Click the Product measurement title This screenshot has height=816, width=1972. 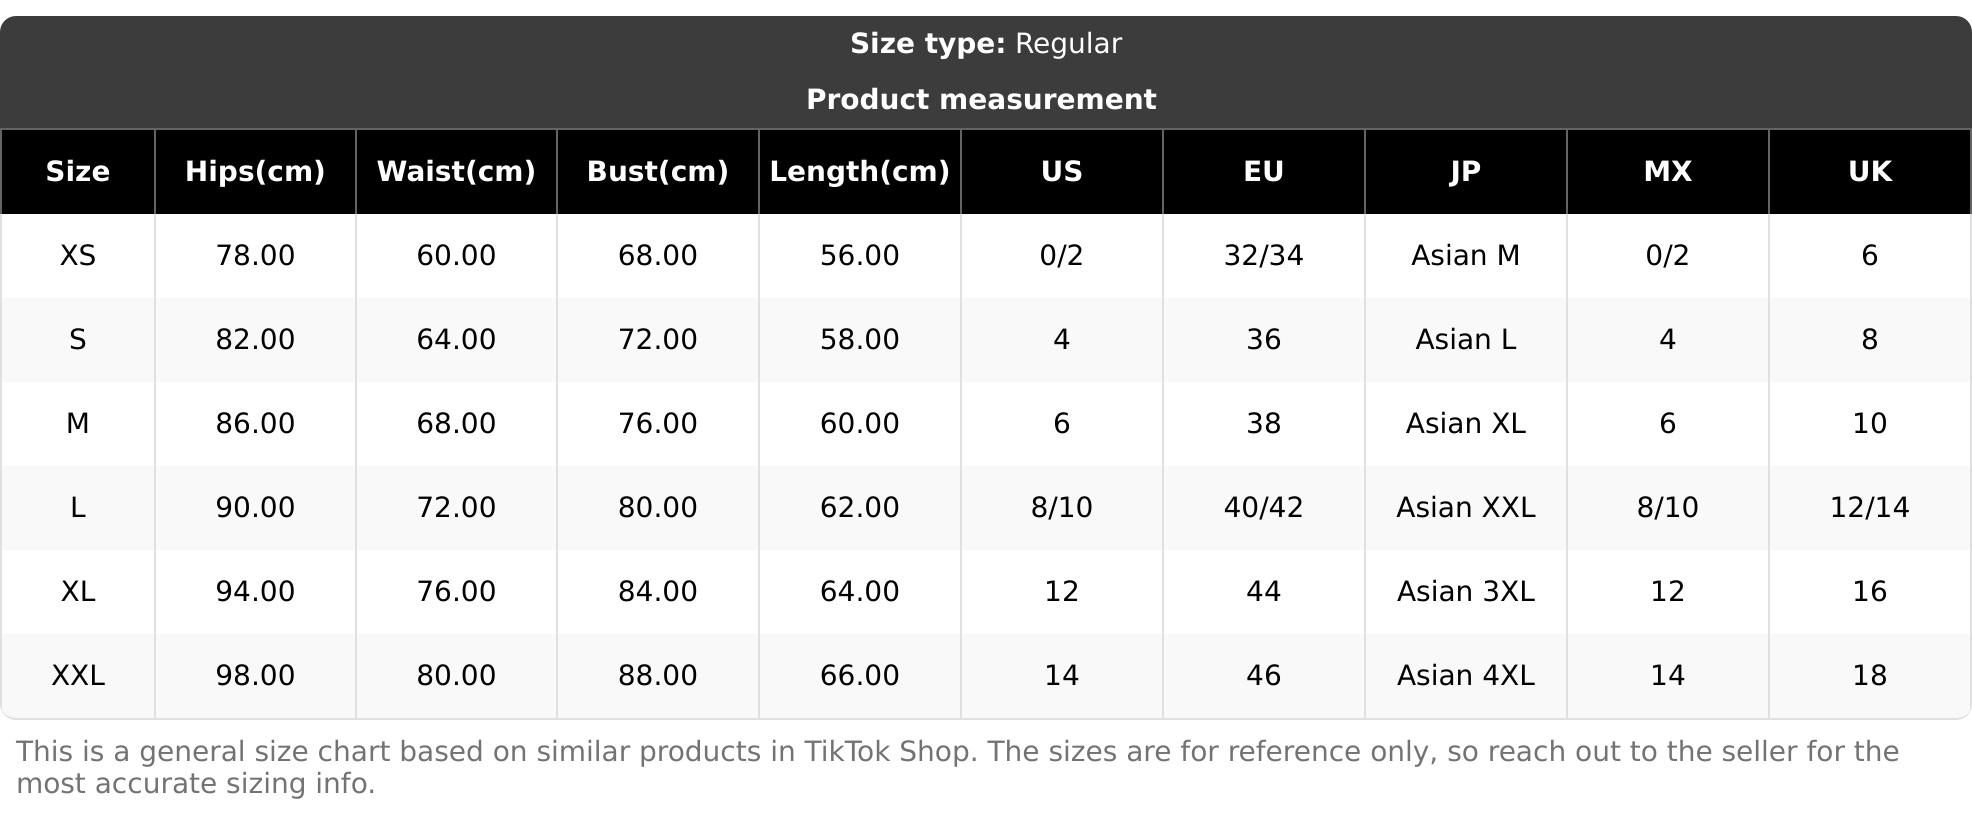pos(981,100)
